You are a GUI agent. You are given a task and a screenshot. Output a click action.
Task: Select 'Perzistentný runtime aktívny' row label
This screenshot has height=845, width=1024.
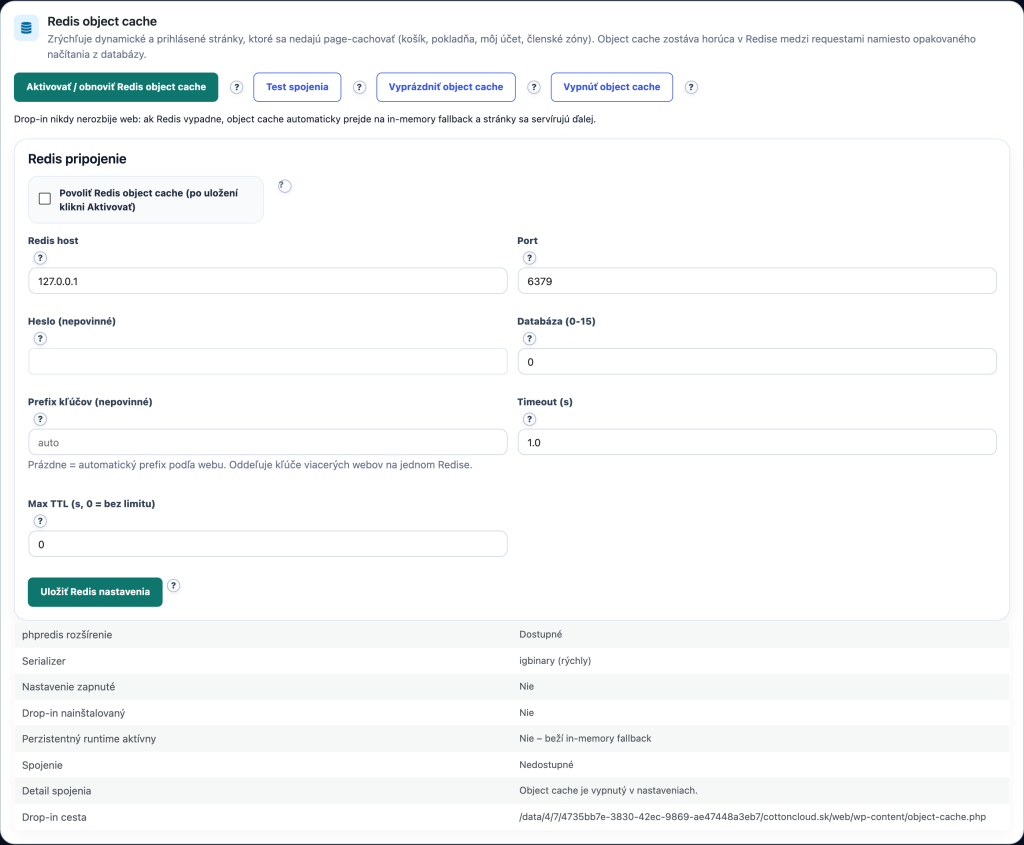pyautogui.click(x=89, y=739)
